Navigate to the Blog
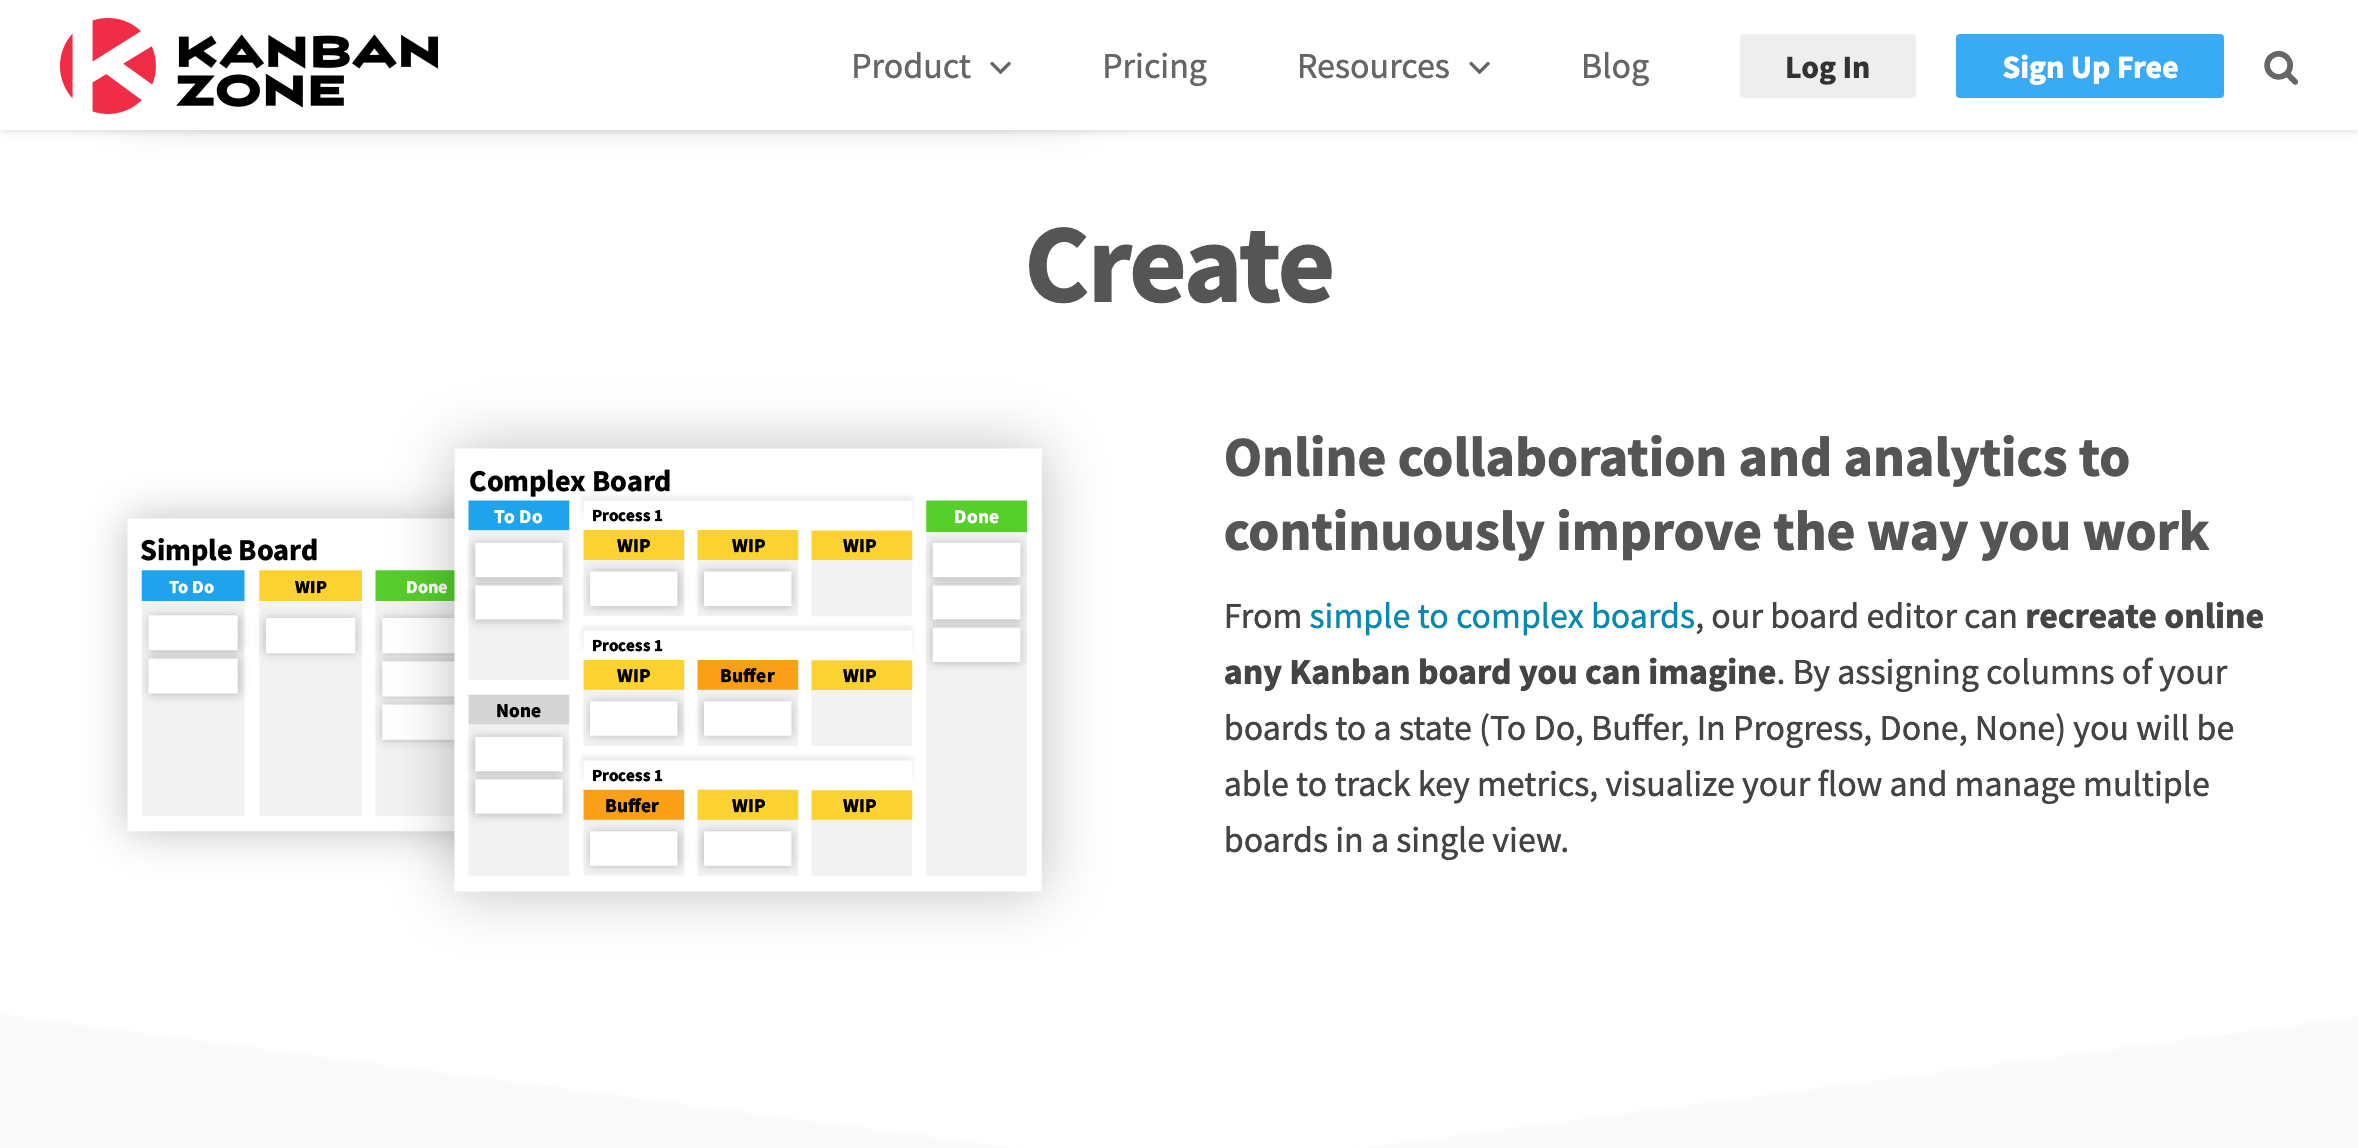Viewport: 2358px width, 1148px height. point(1614,66)
